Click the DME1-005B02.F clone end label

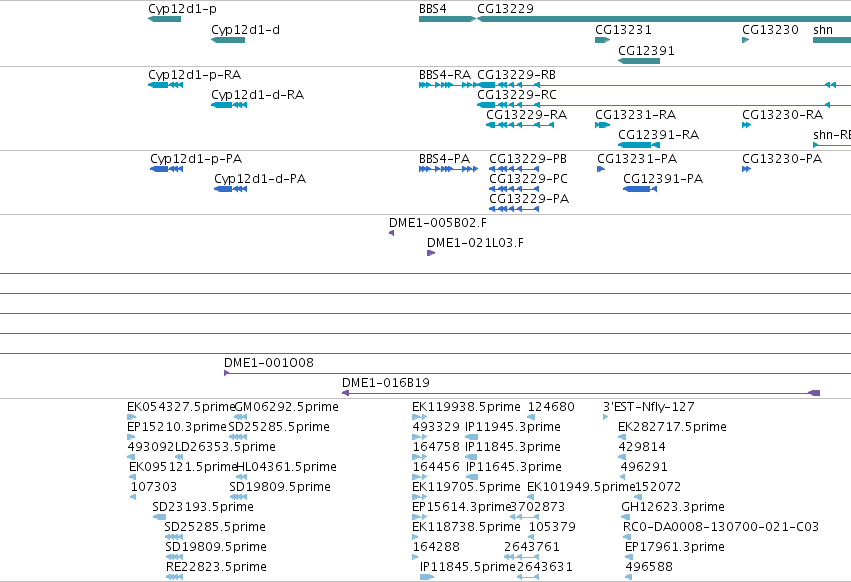(x=437, y=223)
